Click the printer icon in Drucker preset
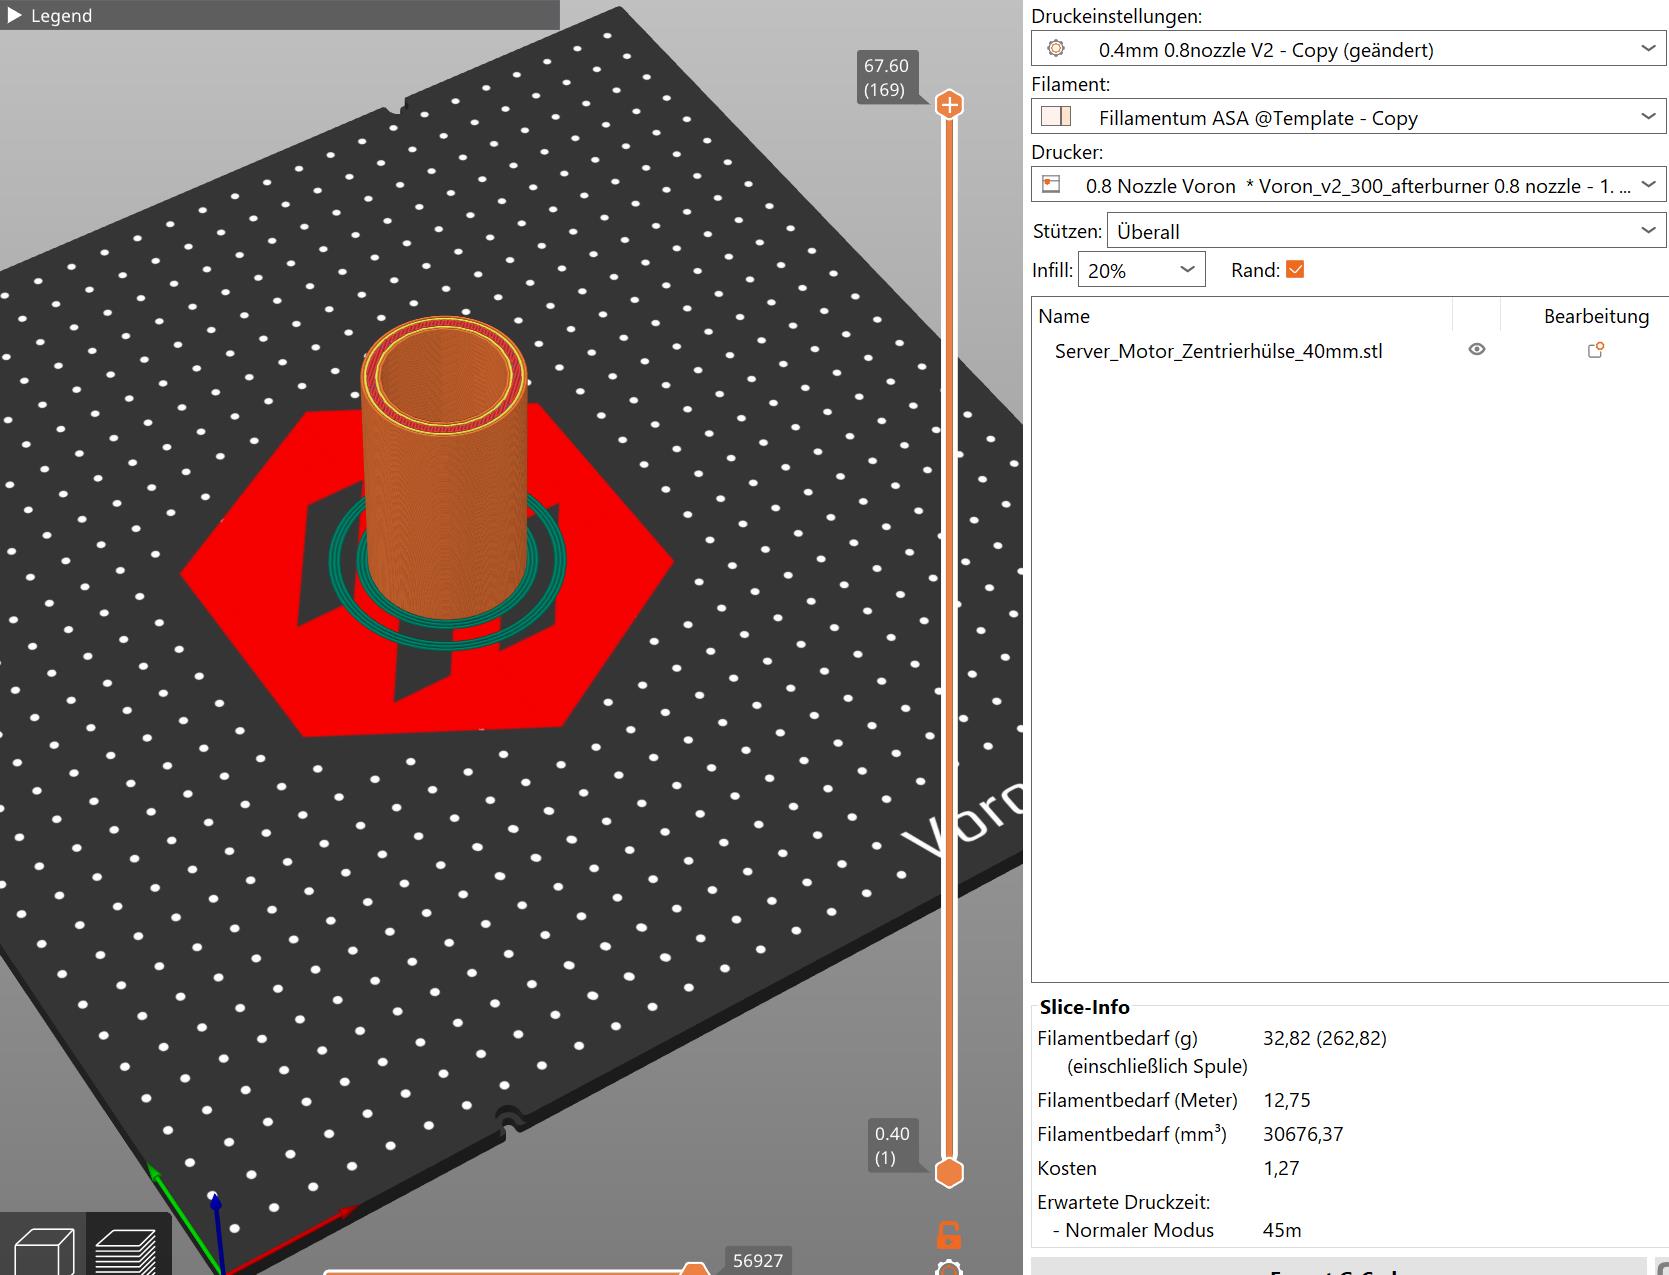Image resolution: width=1669 pixels, height=1275 pixels. pos(1051,184)
